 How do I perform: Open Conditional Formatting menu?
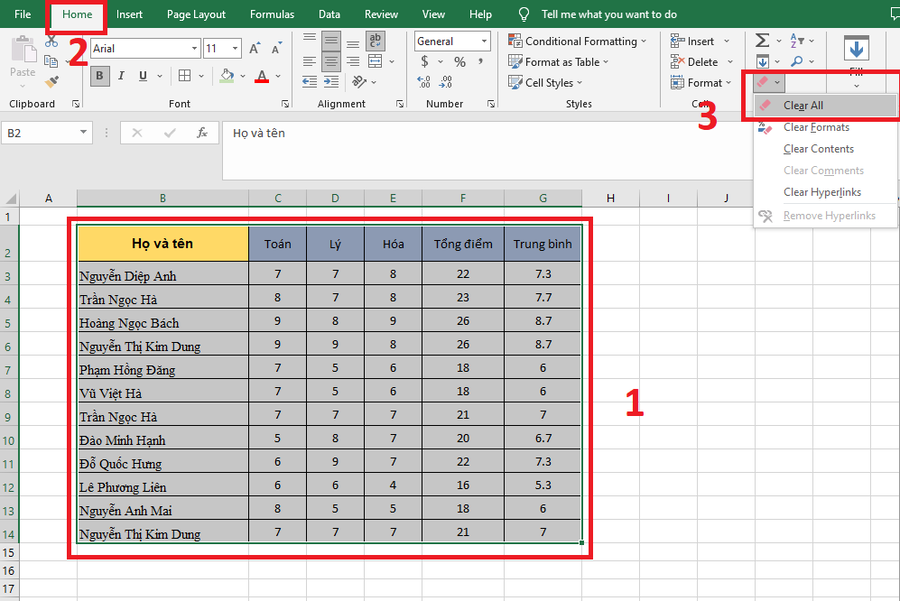point(577,41)
